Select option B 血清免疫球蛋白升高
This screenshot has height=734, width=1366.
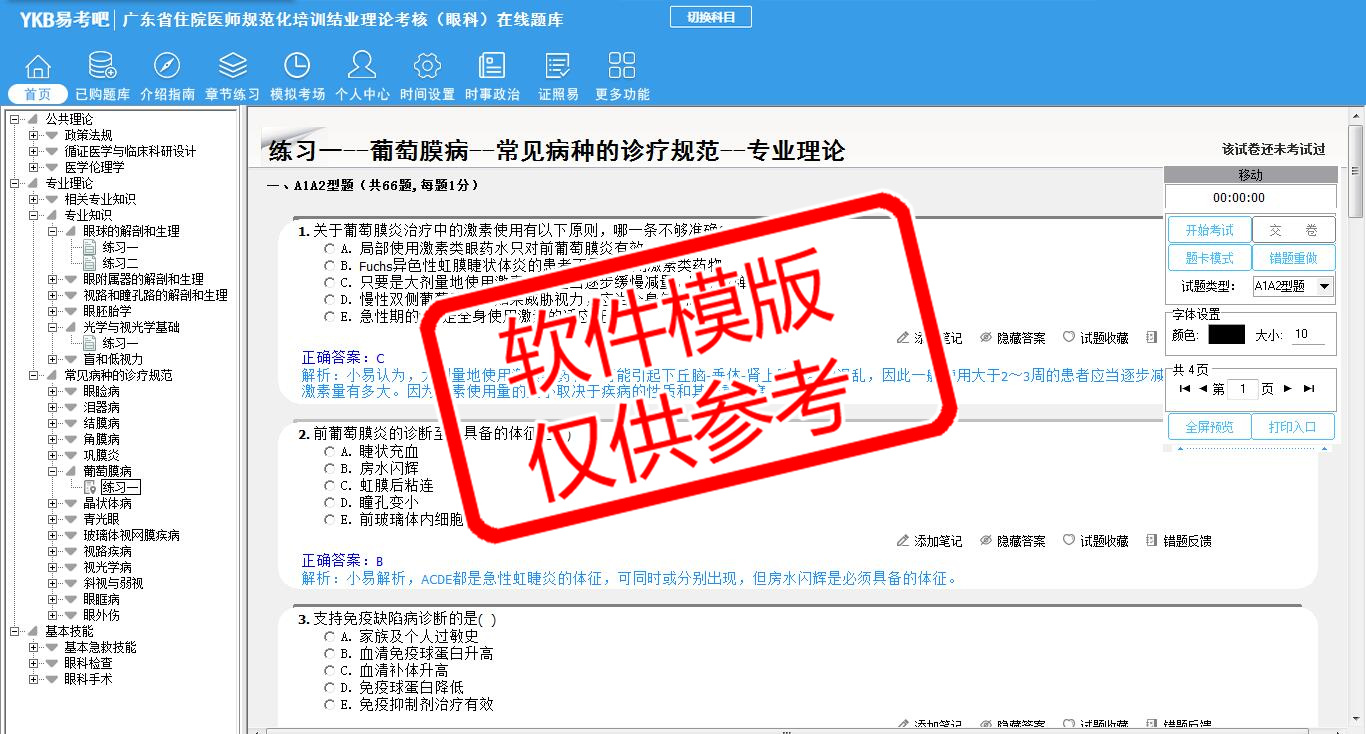330,653
